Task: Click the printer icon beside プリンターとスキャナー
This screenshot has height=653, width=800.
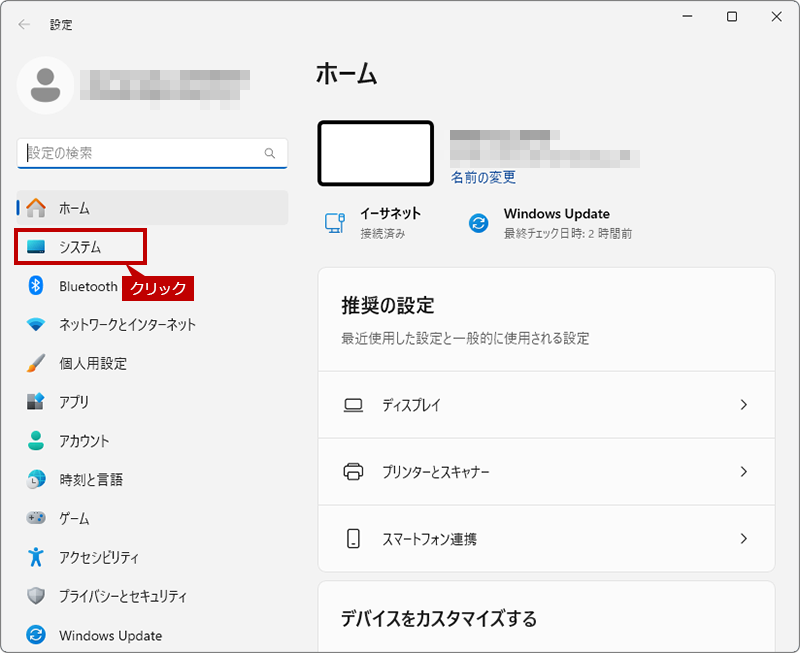Action: point(353,471)
